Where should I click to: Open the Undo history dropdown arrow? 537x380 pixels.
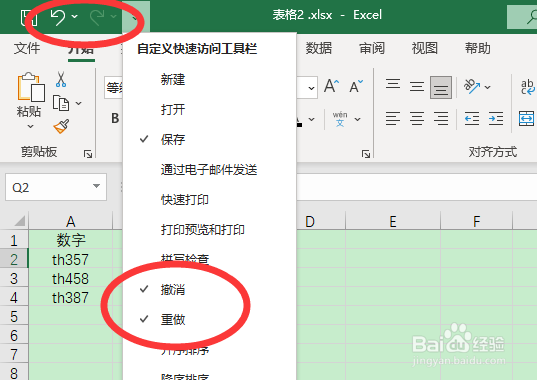[x=75, y=16]
